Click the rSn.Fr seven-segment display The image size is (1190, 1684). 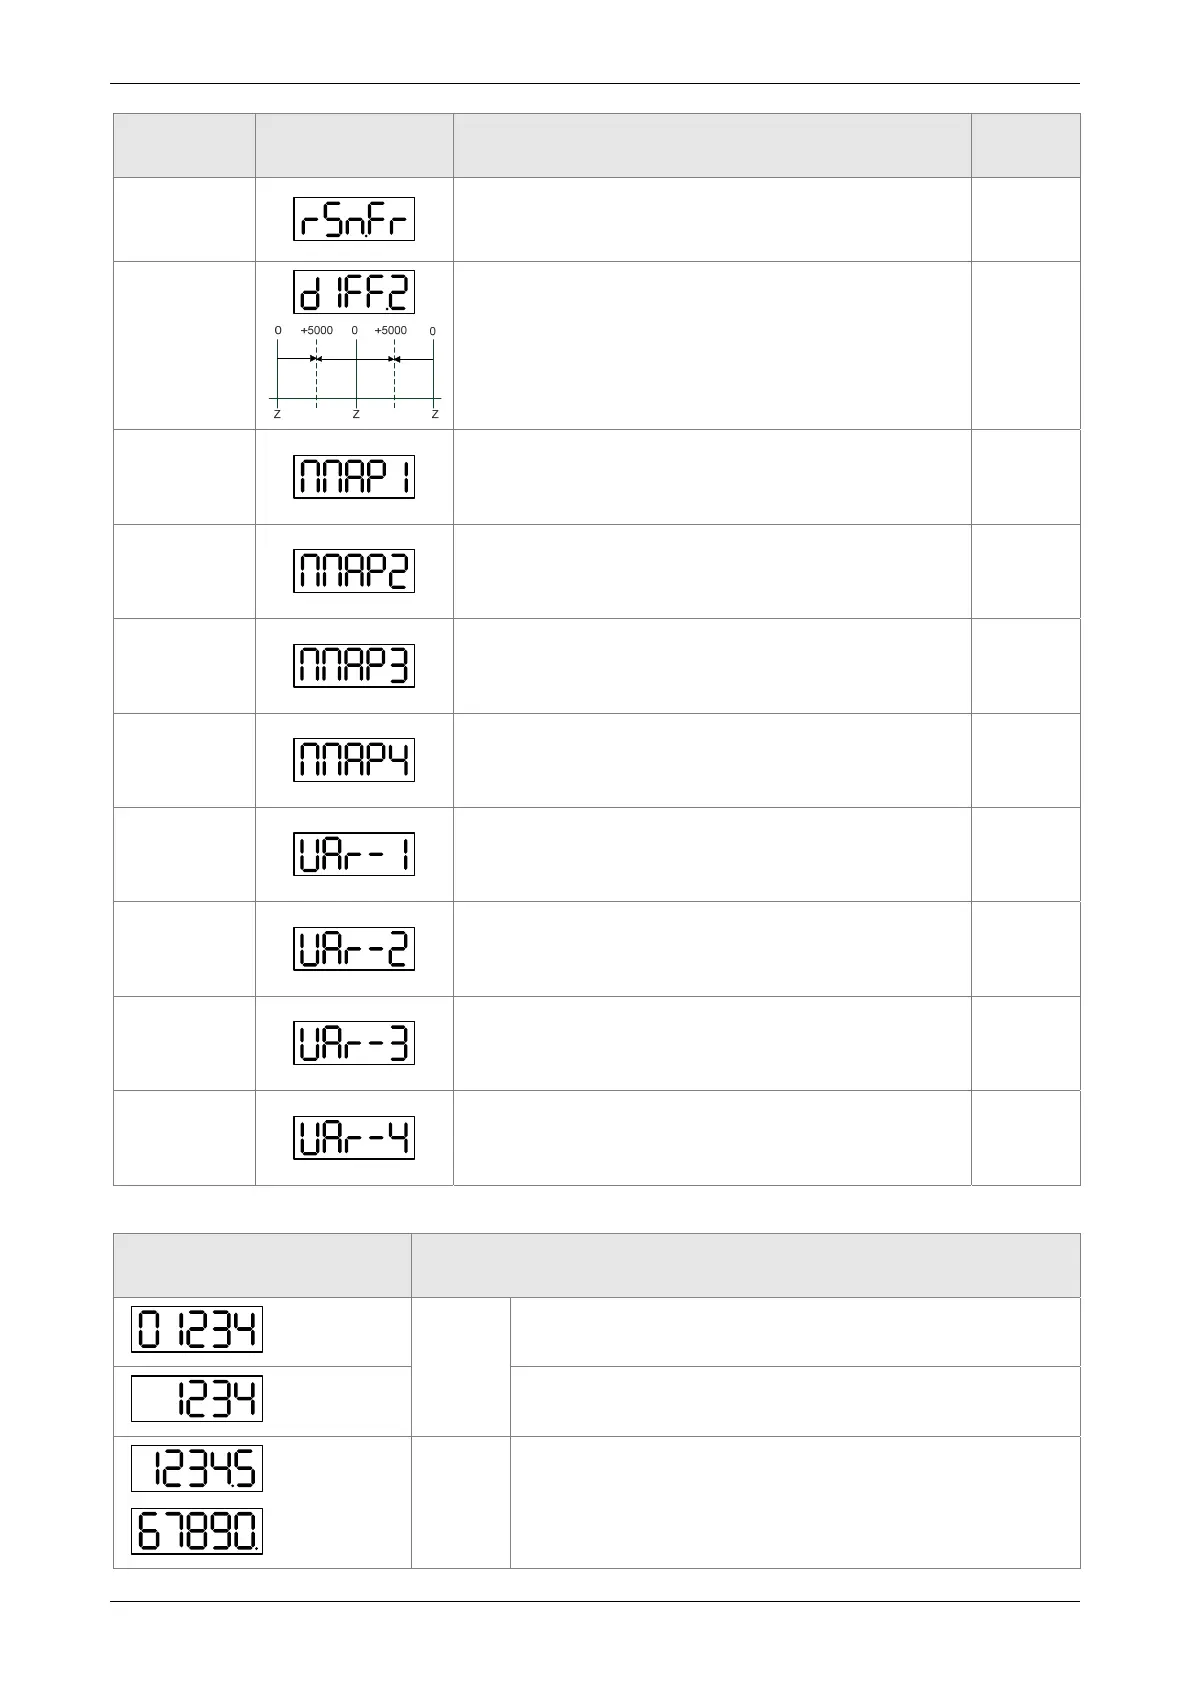(x=354, y=219)
